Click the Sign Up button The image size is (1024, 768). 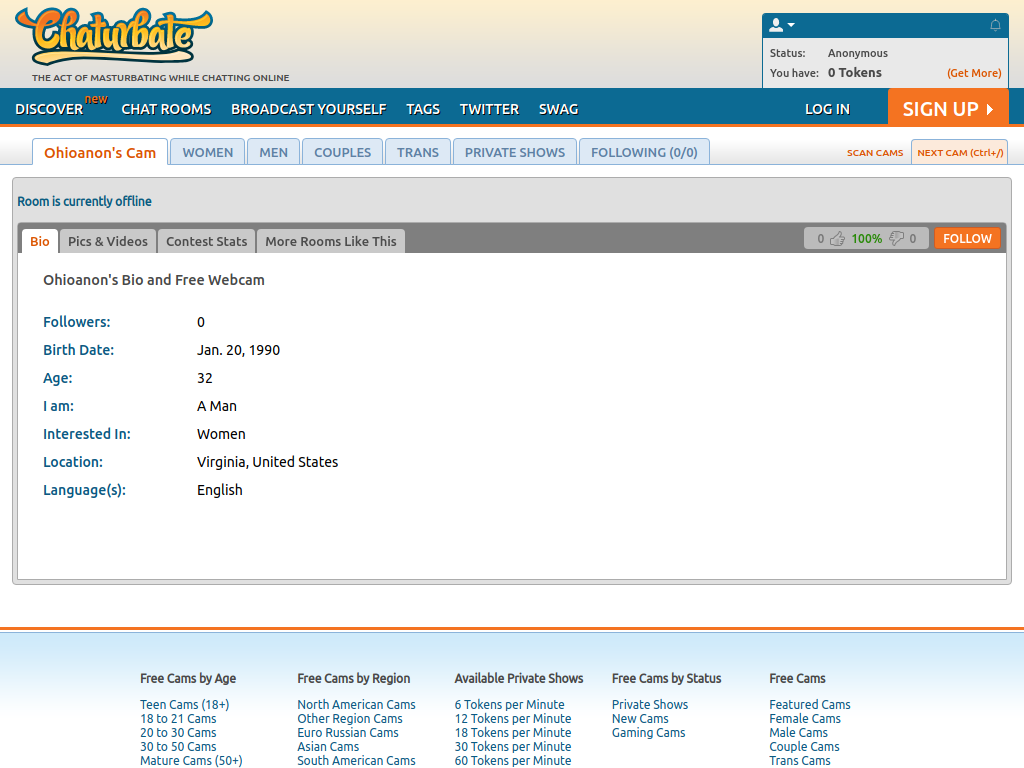click(x=948, y=108)
